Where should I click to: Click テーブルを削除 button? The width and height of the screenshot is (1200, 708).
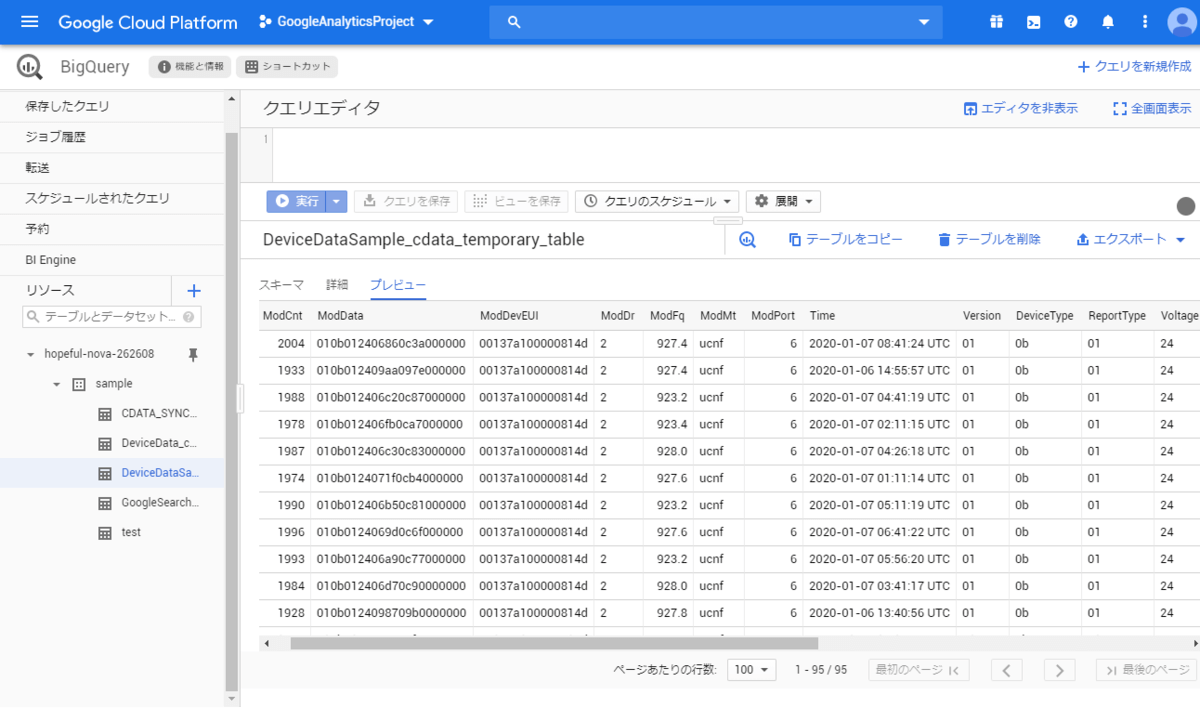(x=989, y=240)
